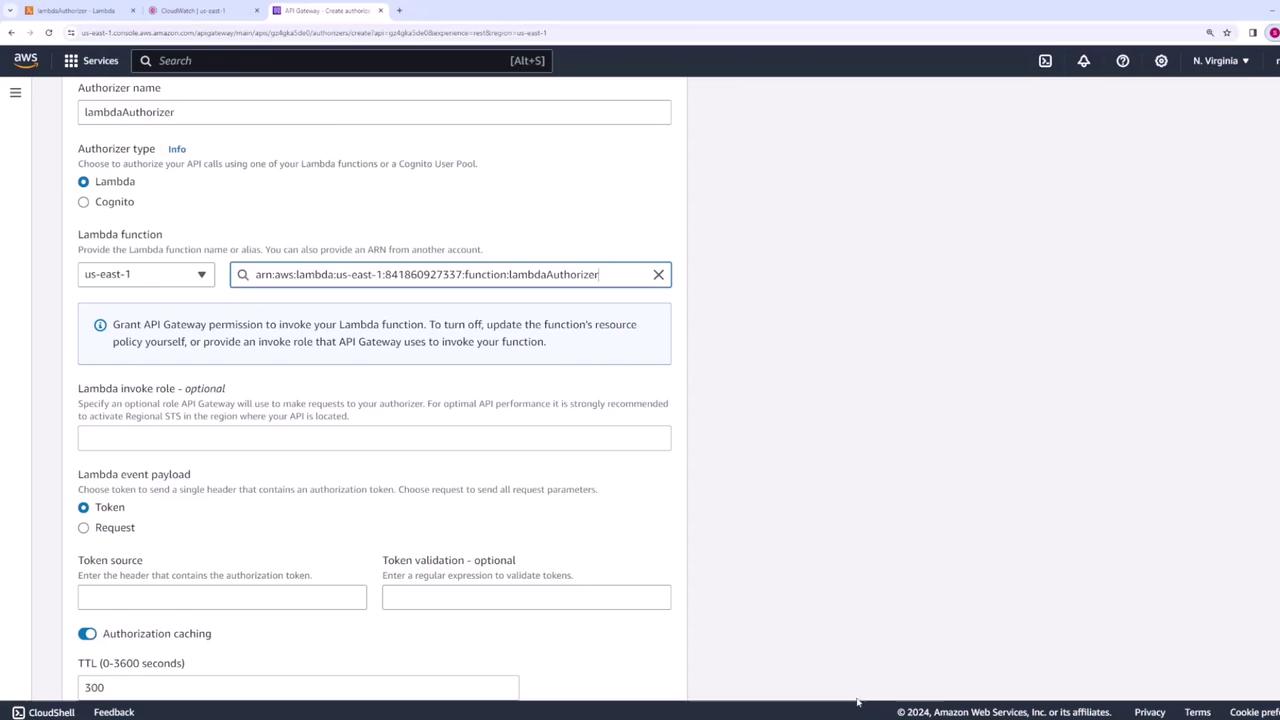1280x720 pixels.
Task: Click the browser back arrow
Action: point(12,33)
